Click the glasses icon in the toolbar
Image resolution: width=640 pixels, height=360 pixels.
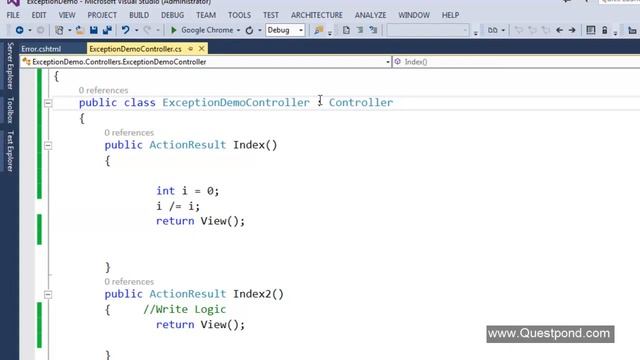coord(493,30)
